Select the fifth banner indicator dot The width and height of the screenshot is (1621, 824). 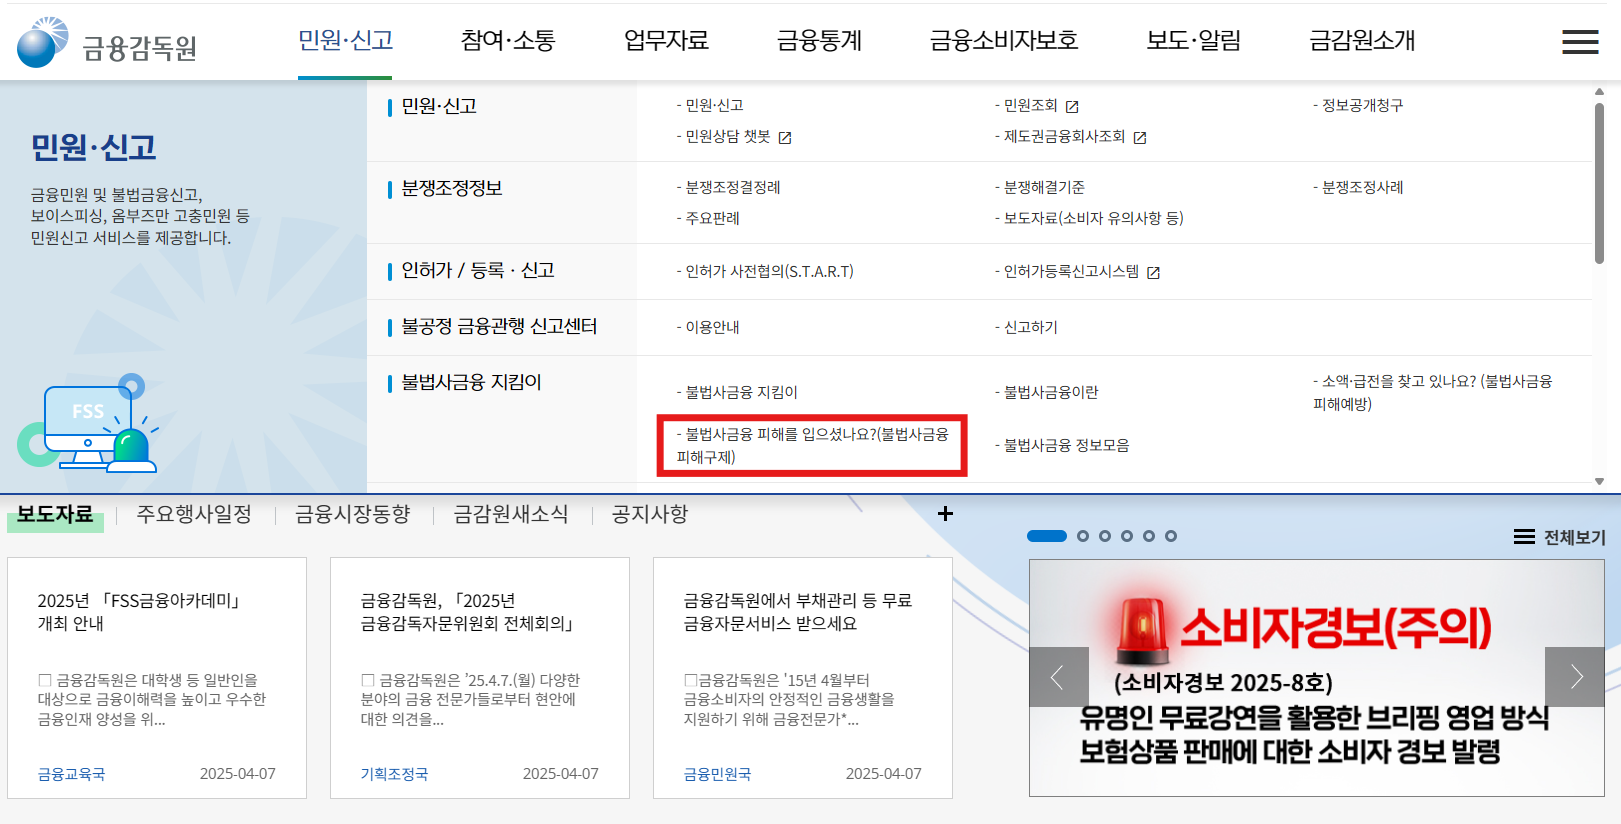coord(1149,536)
